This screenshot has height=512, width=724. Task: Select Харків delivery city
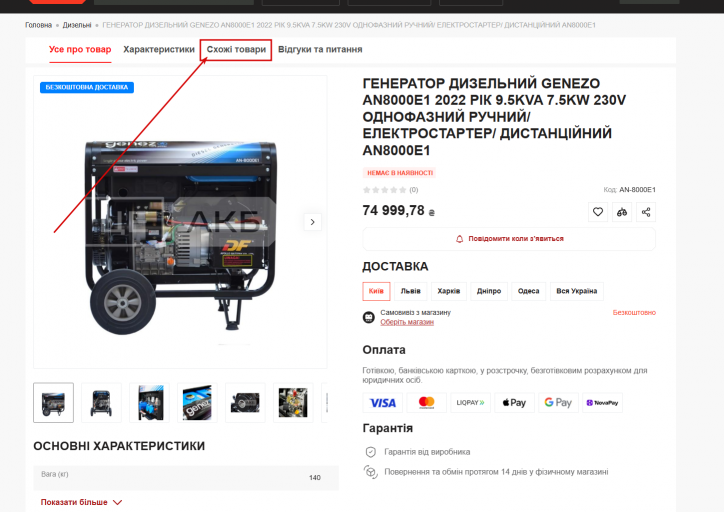click(x=449, y=291)
